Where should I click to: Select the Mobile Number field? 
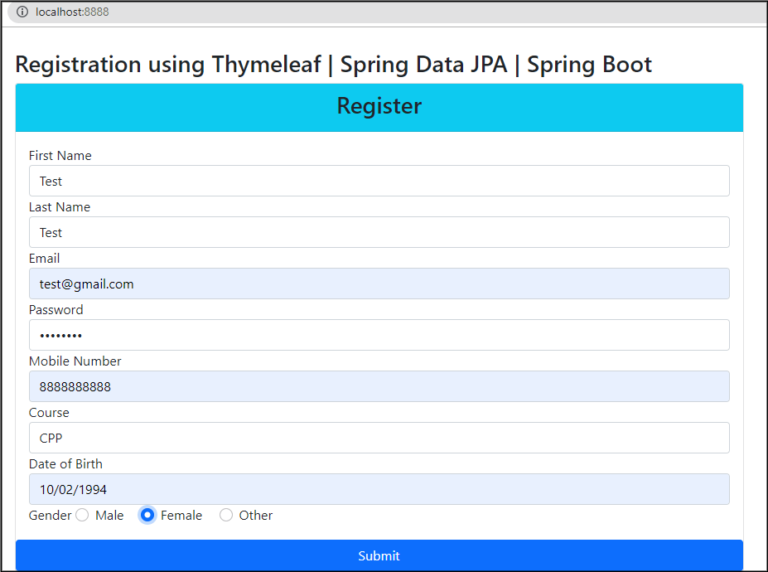[x=379, y=386]
